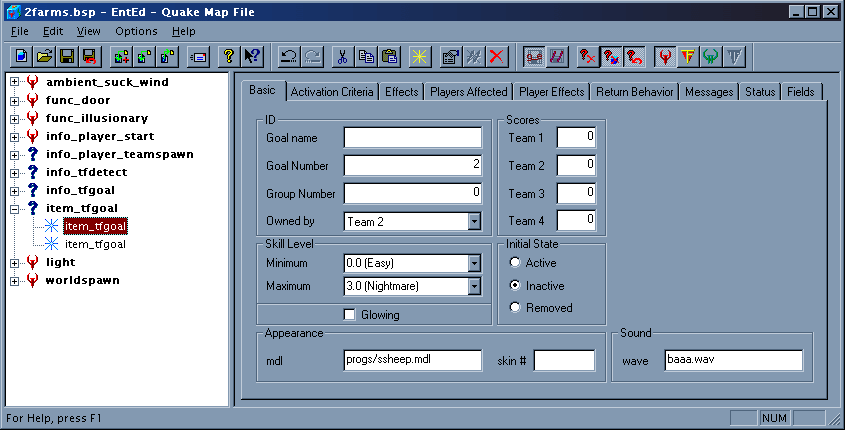
Task: Click the purple slashes toolbar icon
Action: tap(557, 56)
